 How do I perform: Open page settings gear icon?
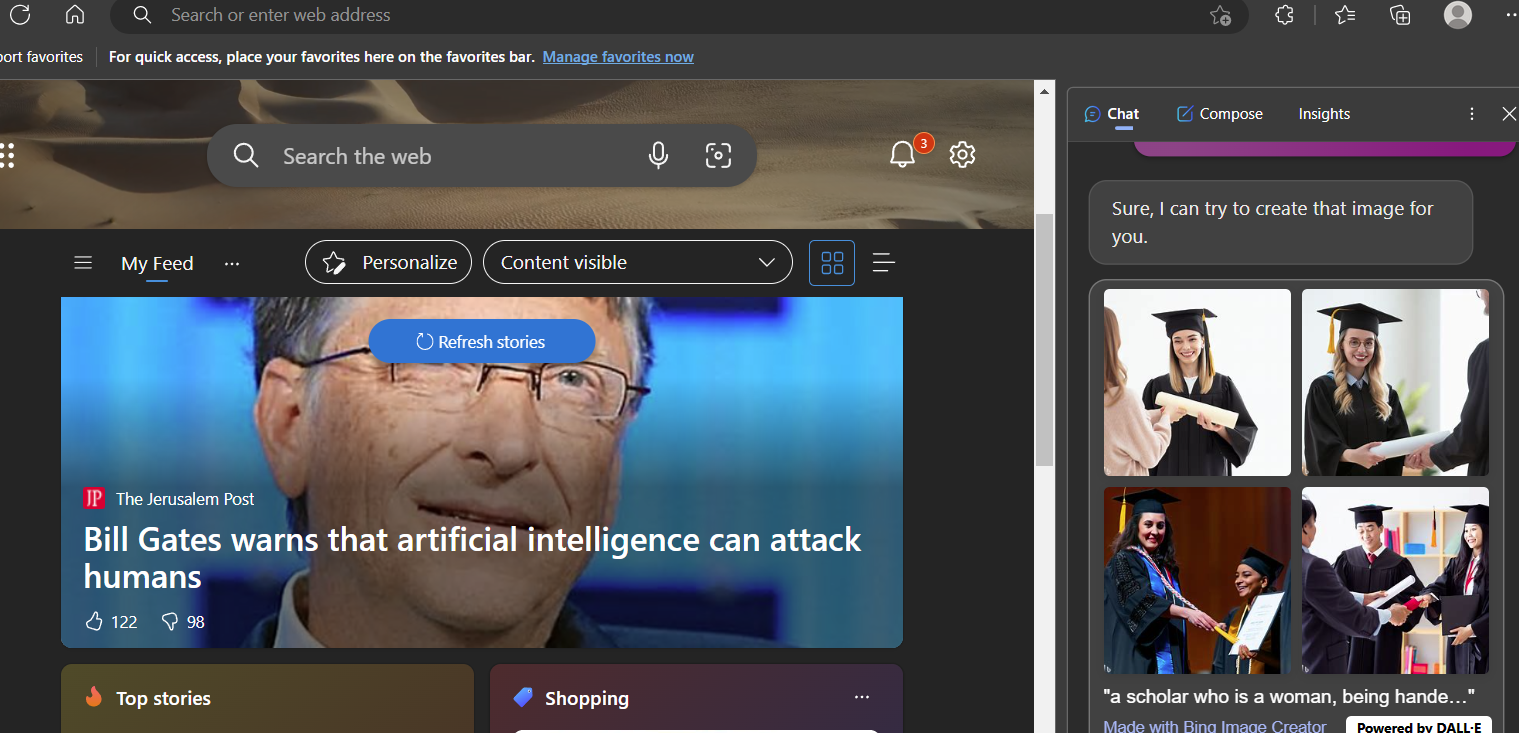click(x=962, y=155)
